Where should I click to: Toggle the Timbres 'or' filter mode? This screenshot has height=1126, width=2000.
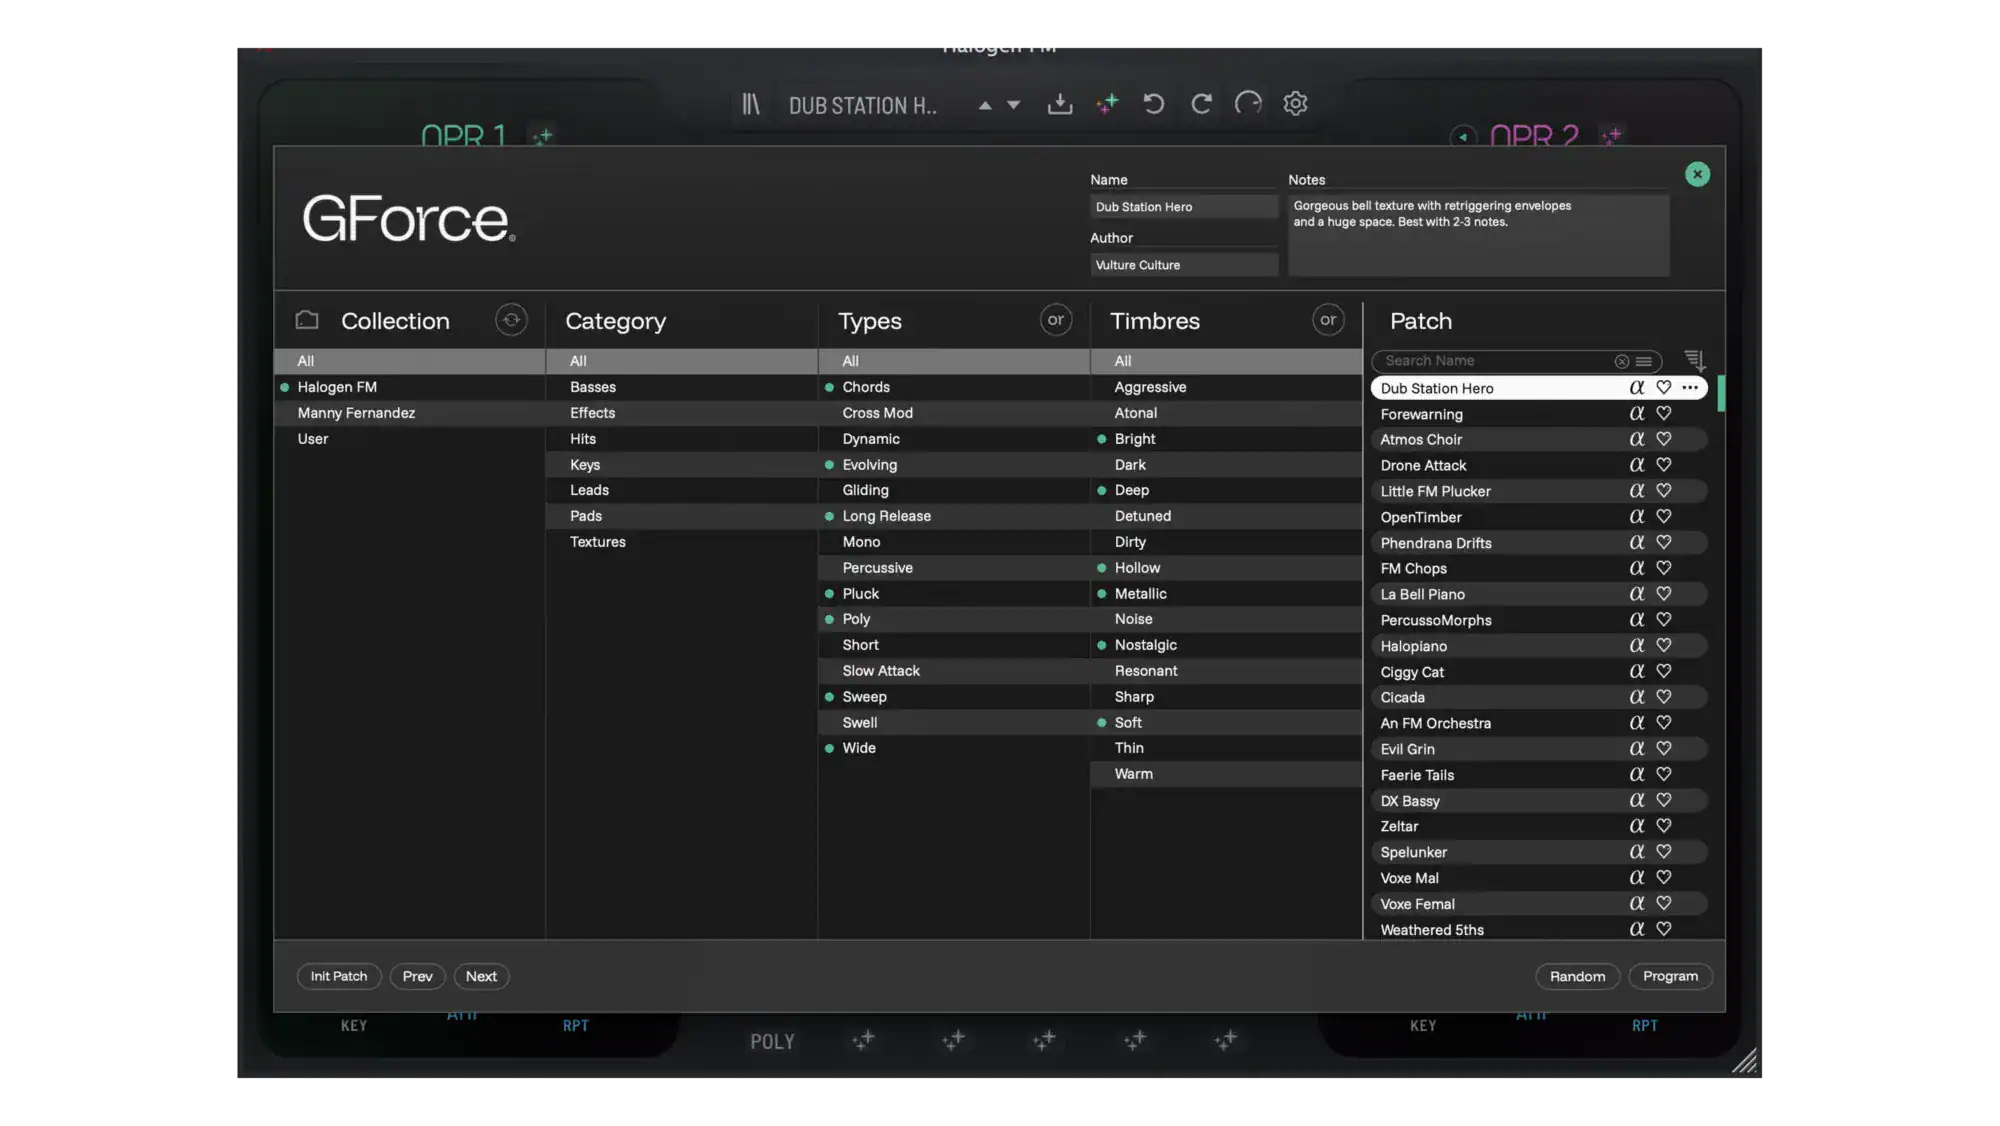1328,320
